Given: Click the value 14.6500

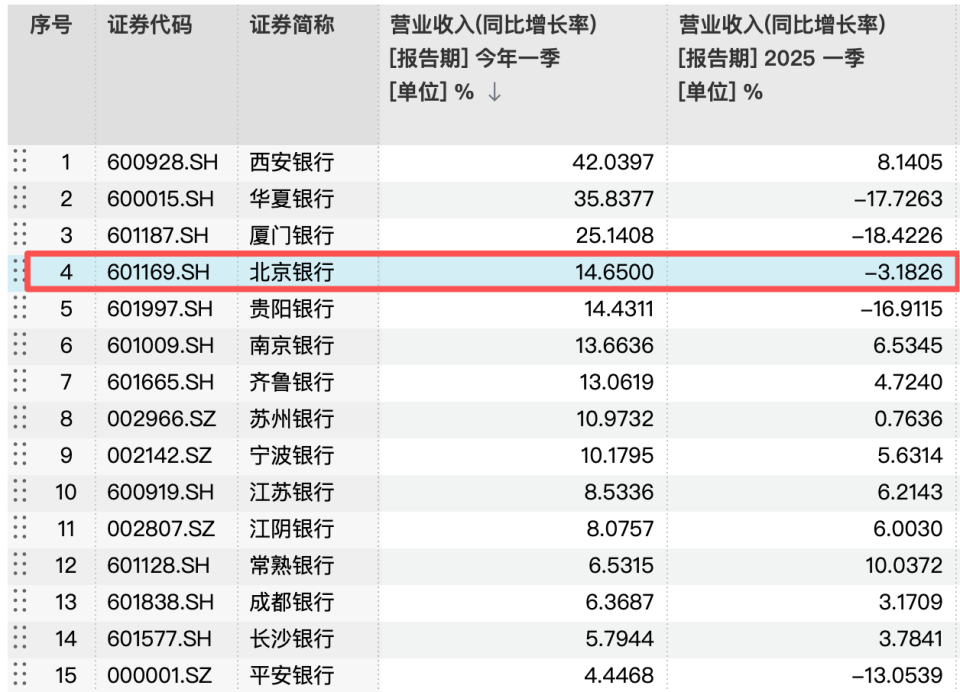Looking at the screenshot, I should (x=615, y=272).
